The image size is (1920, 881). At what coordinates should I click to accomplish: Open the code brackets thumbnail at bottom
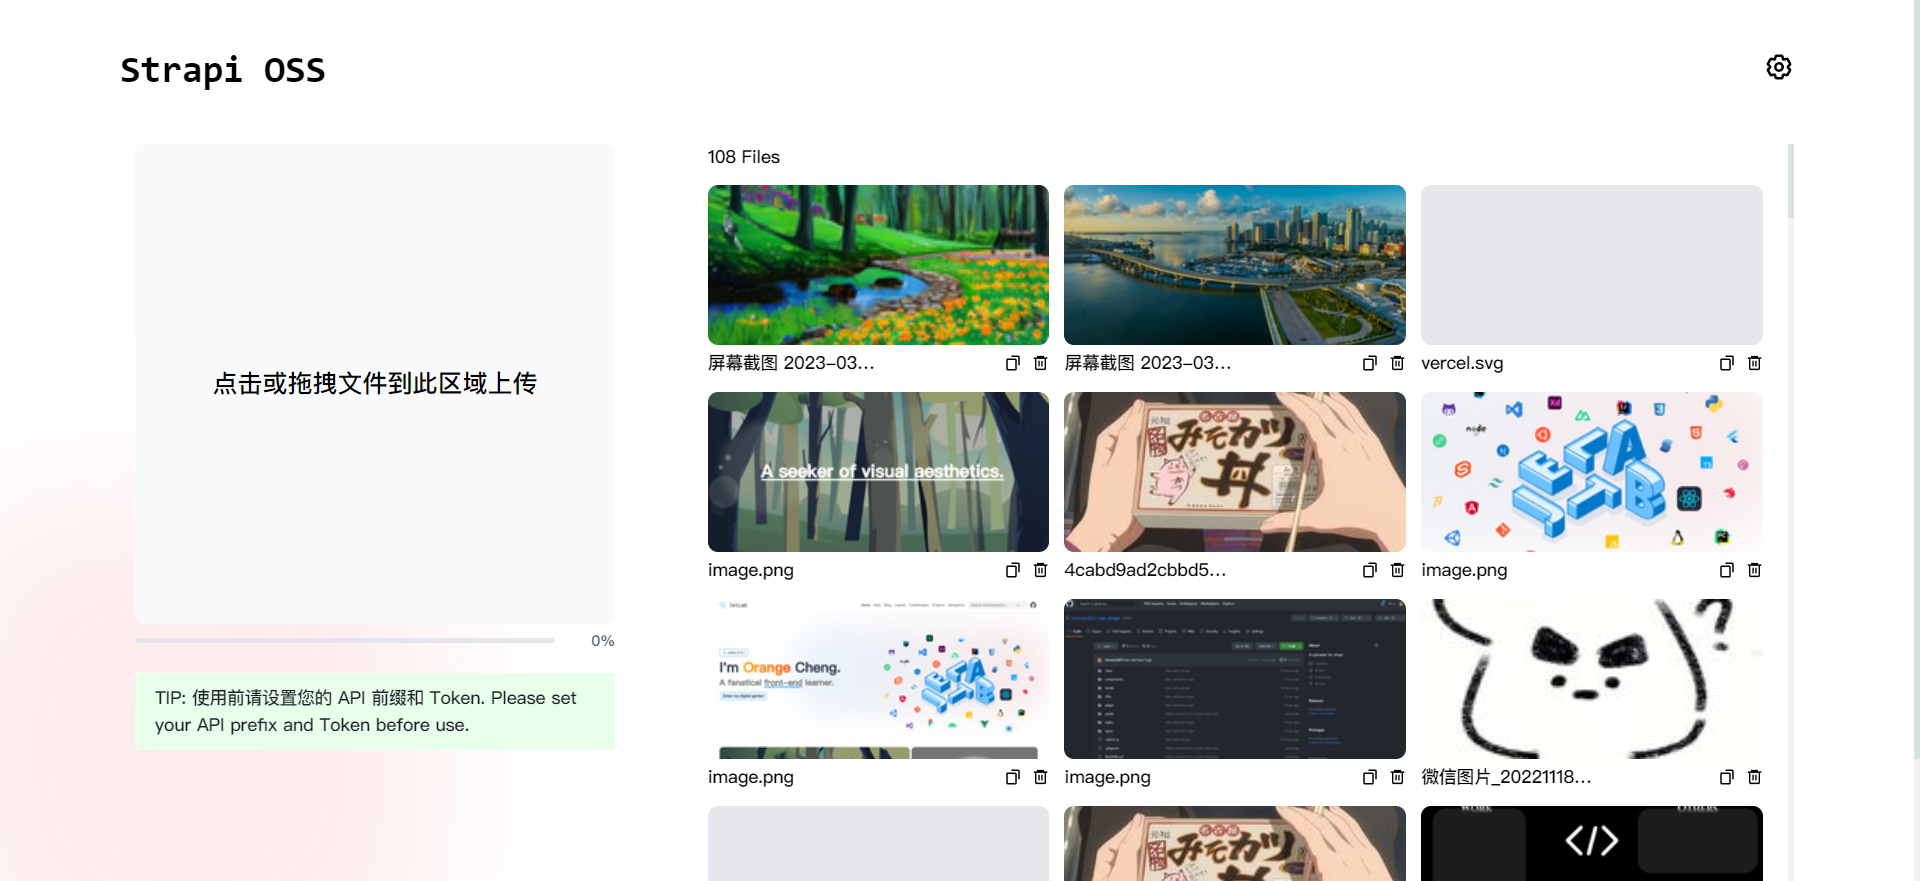(x=1592, y=843)
